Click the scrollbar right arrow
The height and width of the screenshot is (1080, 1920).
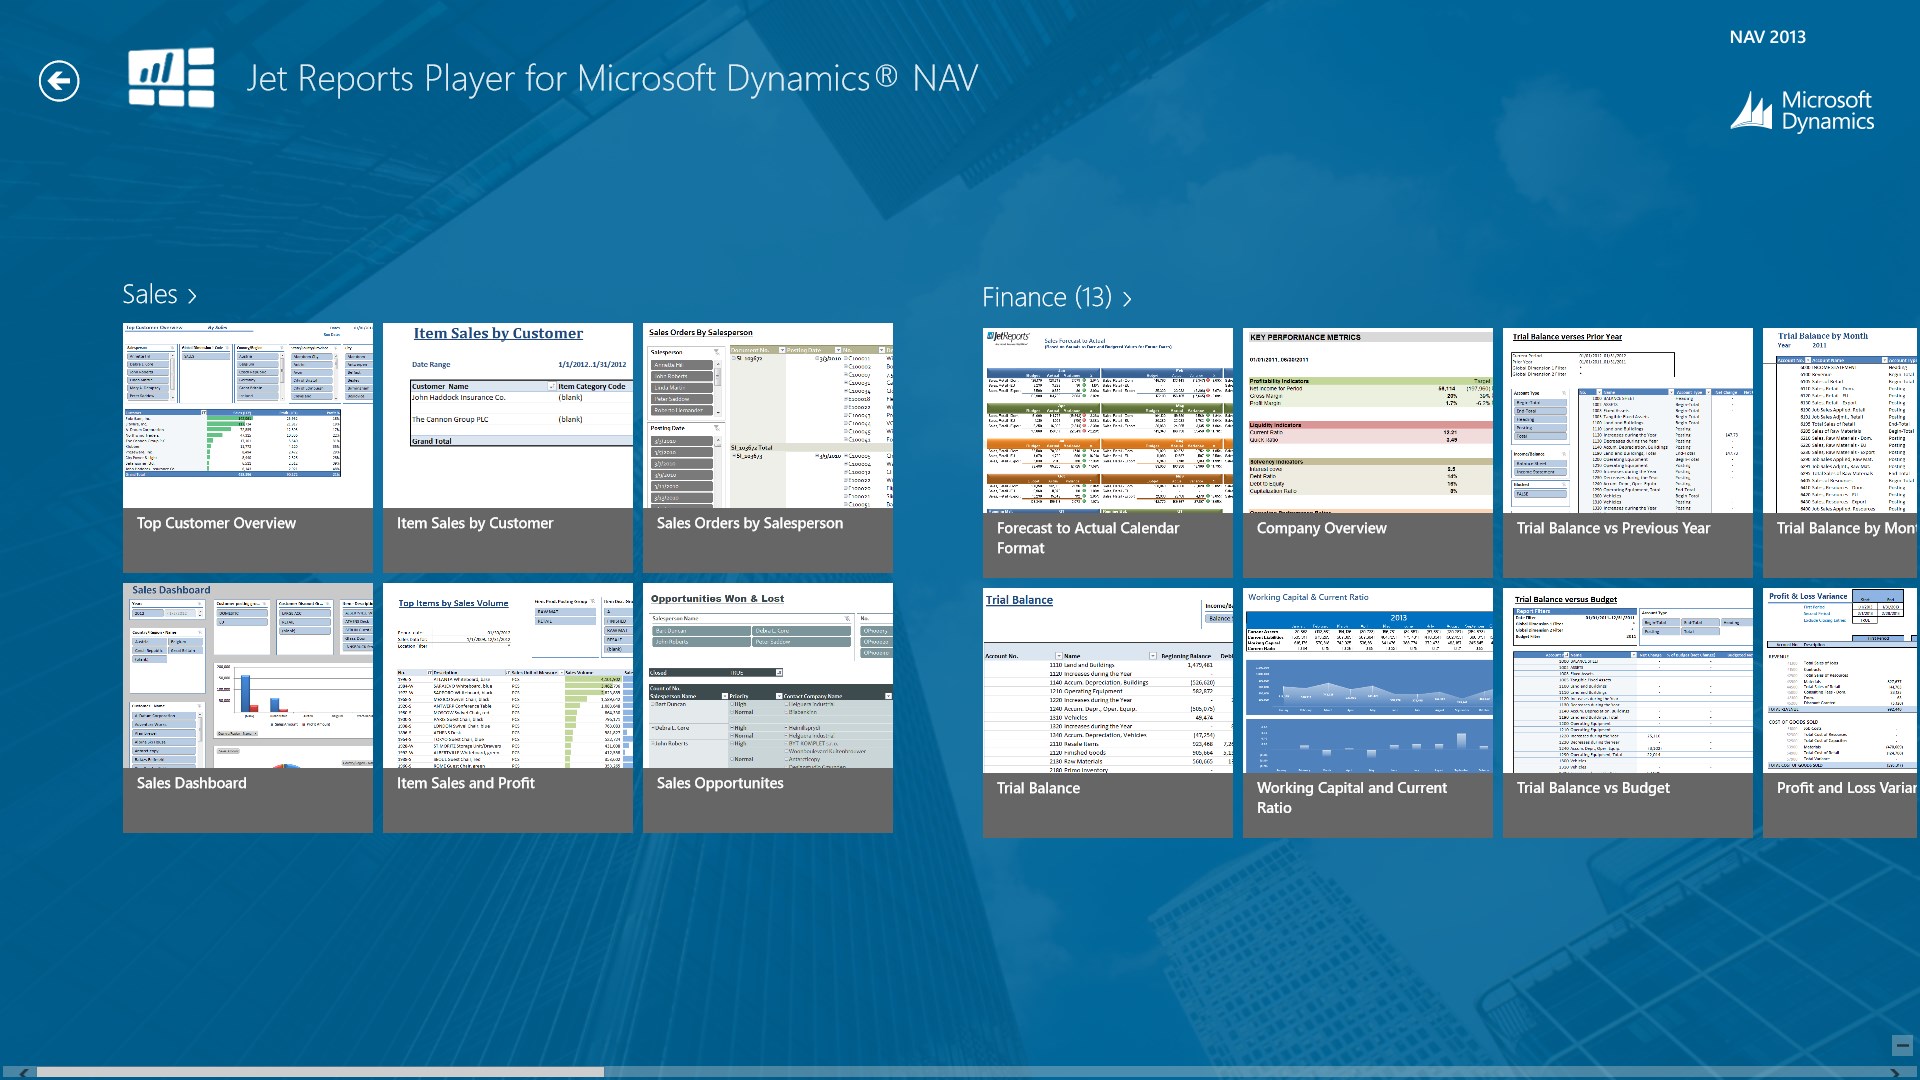point(1895,1073)
